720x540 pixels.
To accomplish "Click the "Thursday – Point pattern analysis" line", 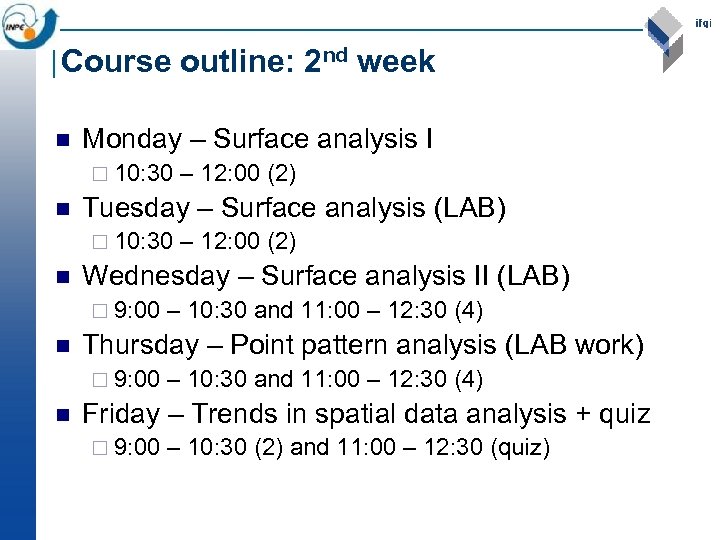I will pyautogui.click(x=363, y=345).
